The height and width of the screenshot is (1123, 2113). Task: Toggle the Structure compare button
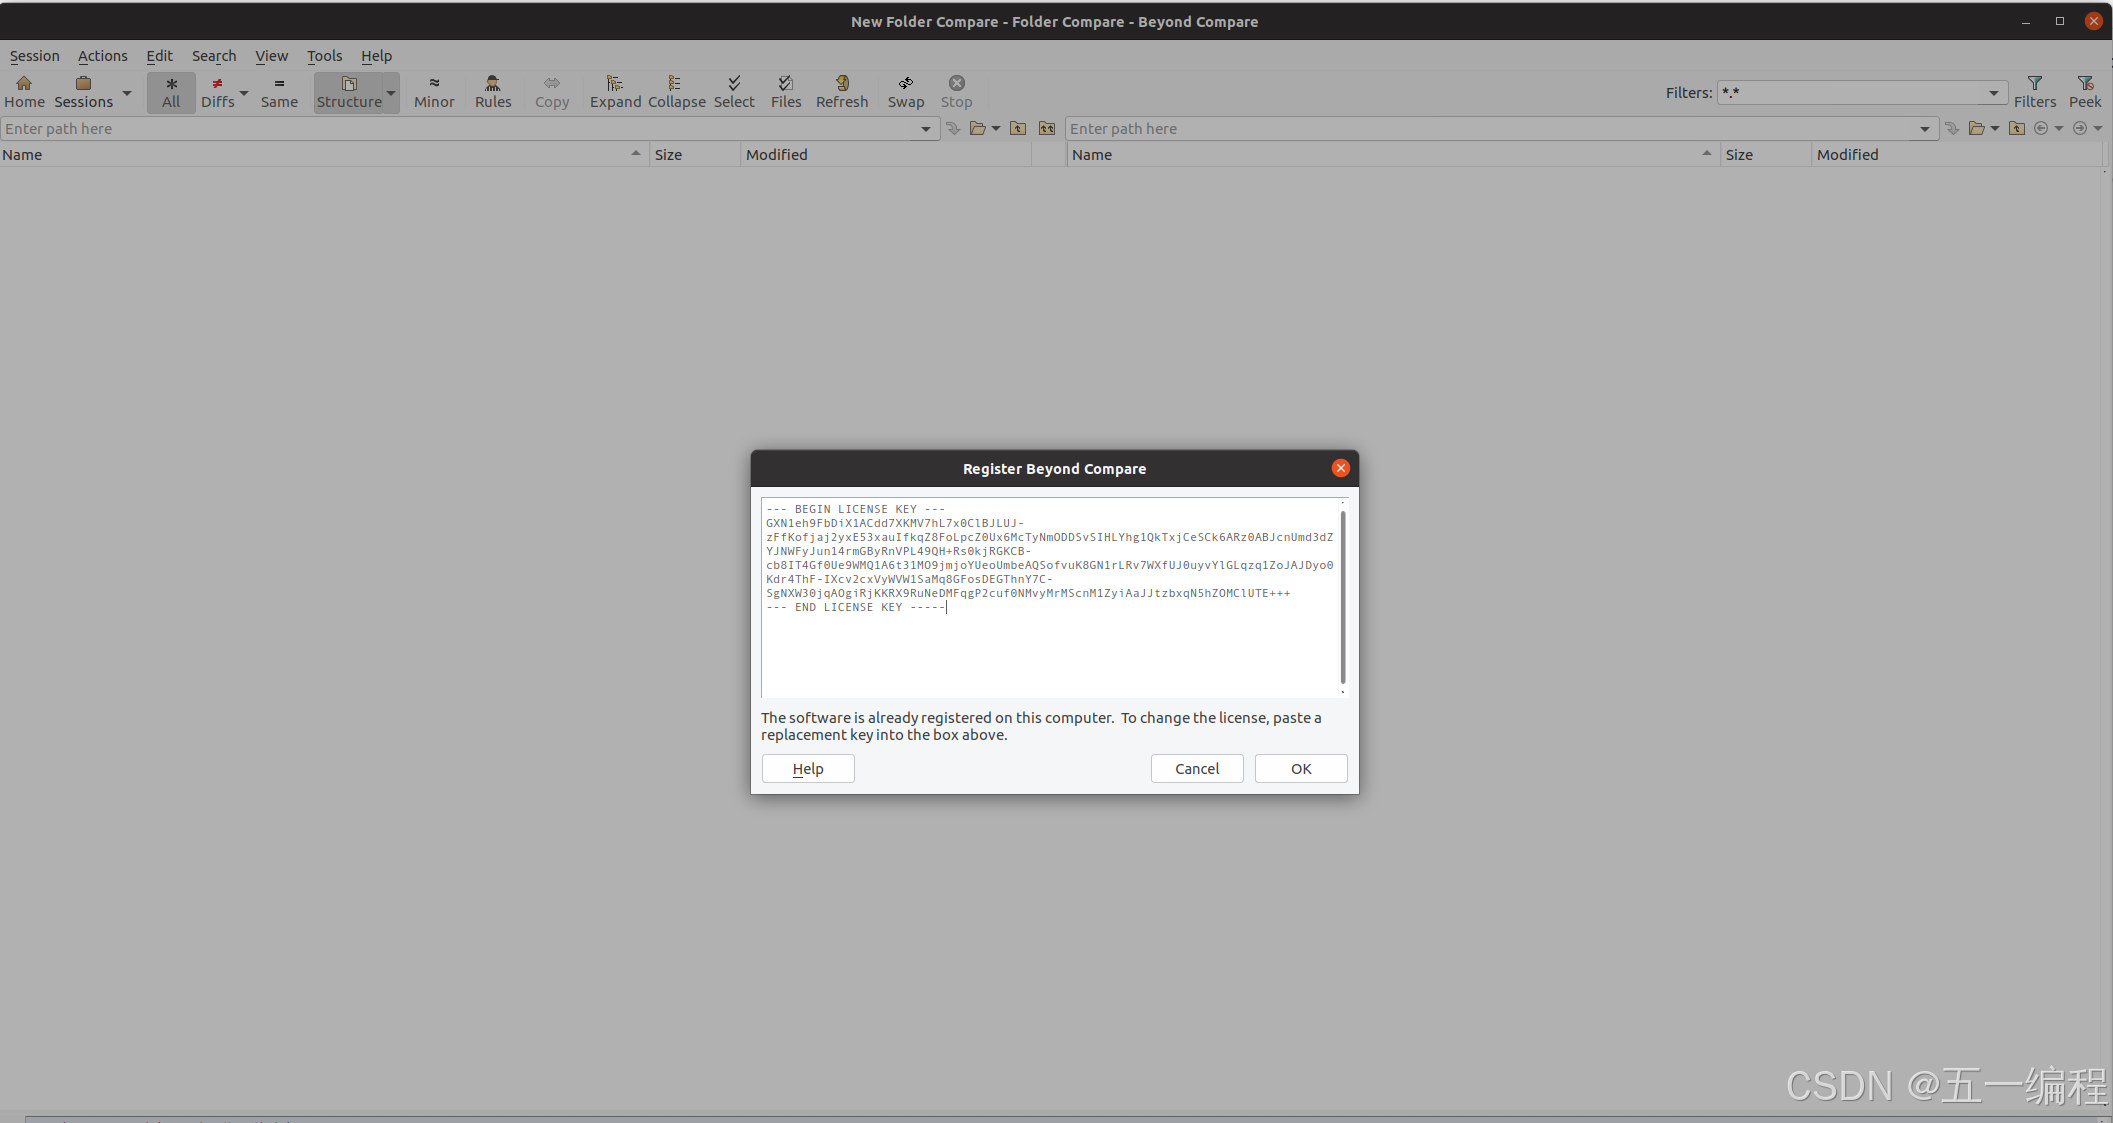349,92
